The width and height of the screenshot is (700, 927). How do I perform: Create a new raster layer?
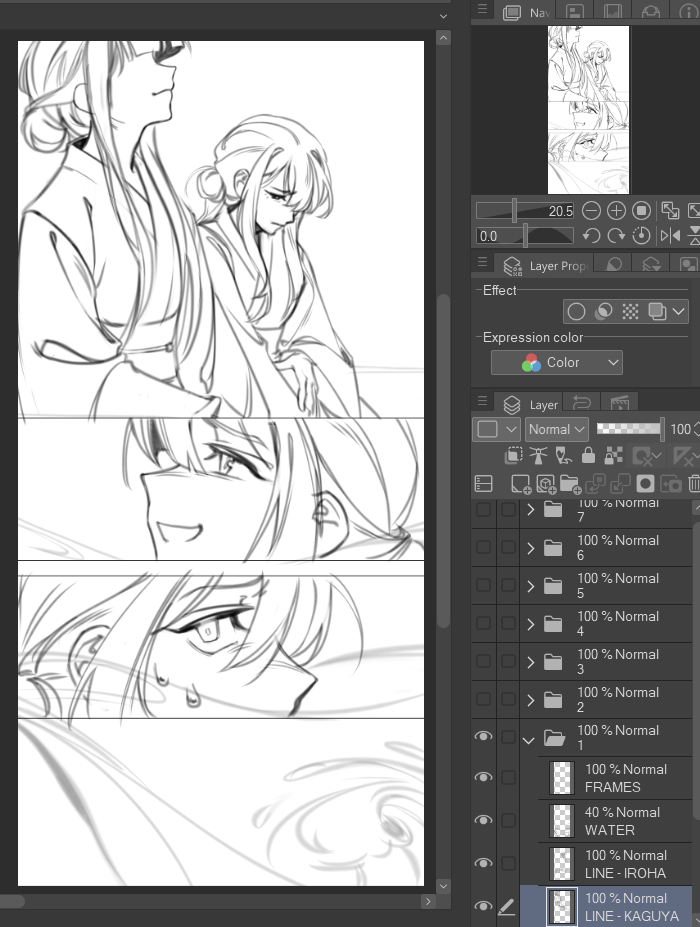pos(521,484)
